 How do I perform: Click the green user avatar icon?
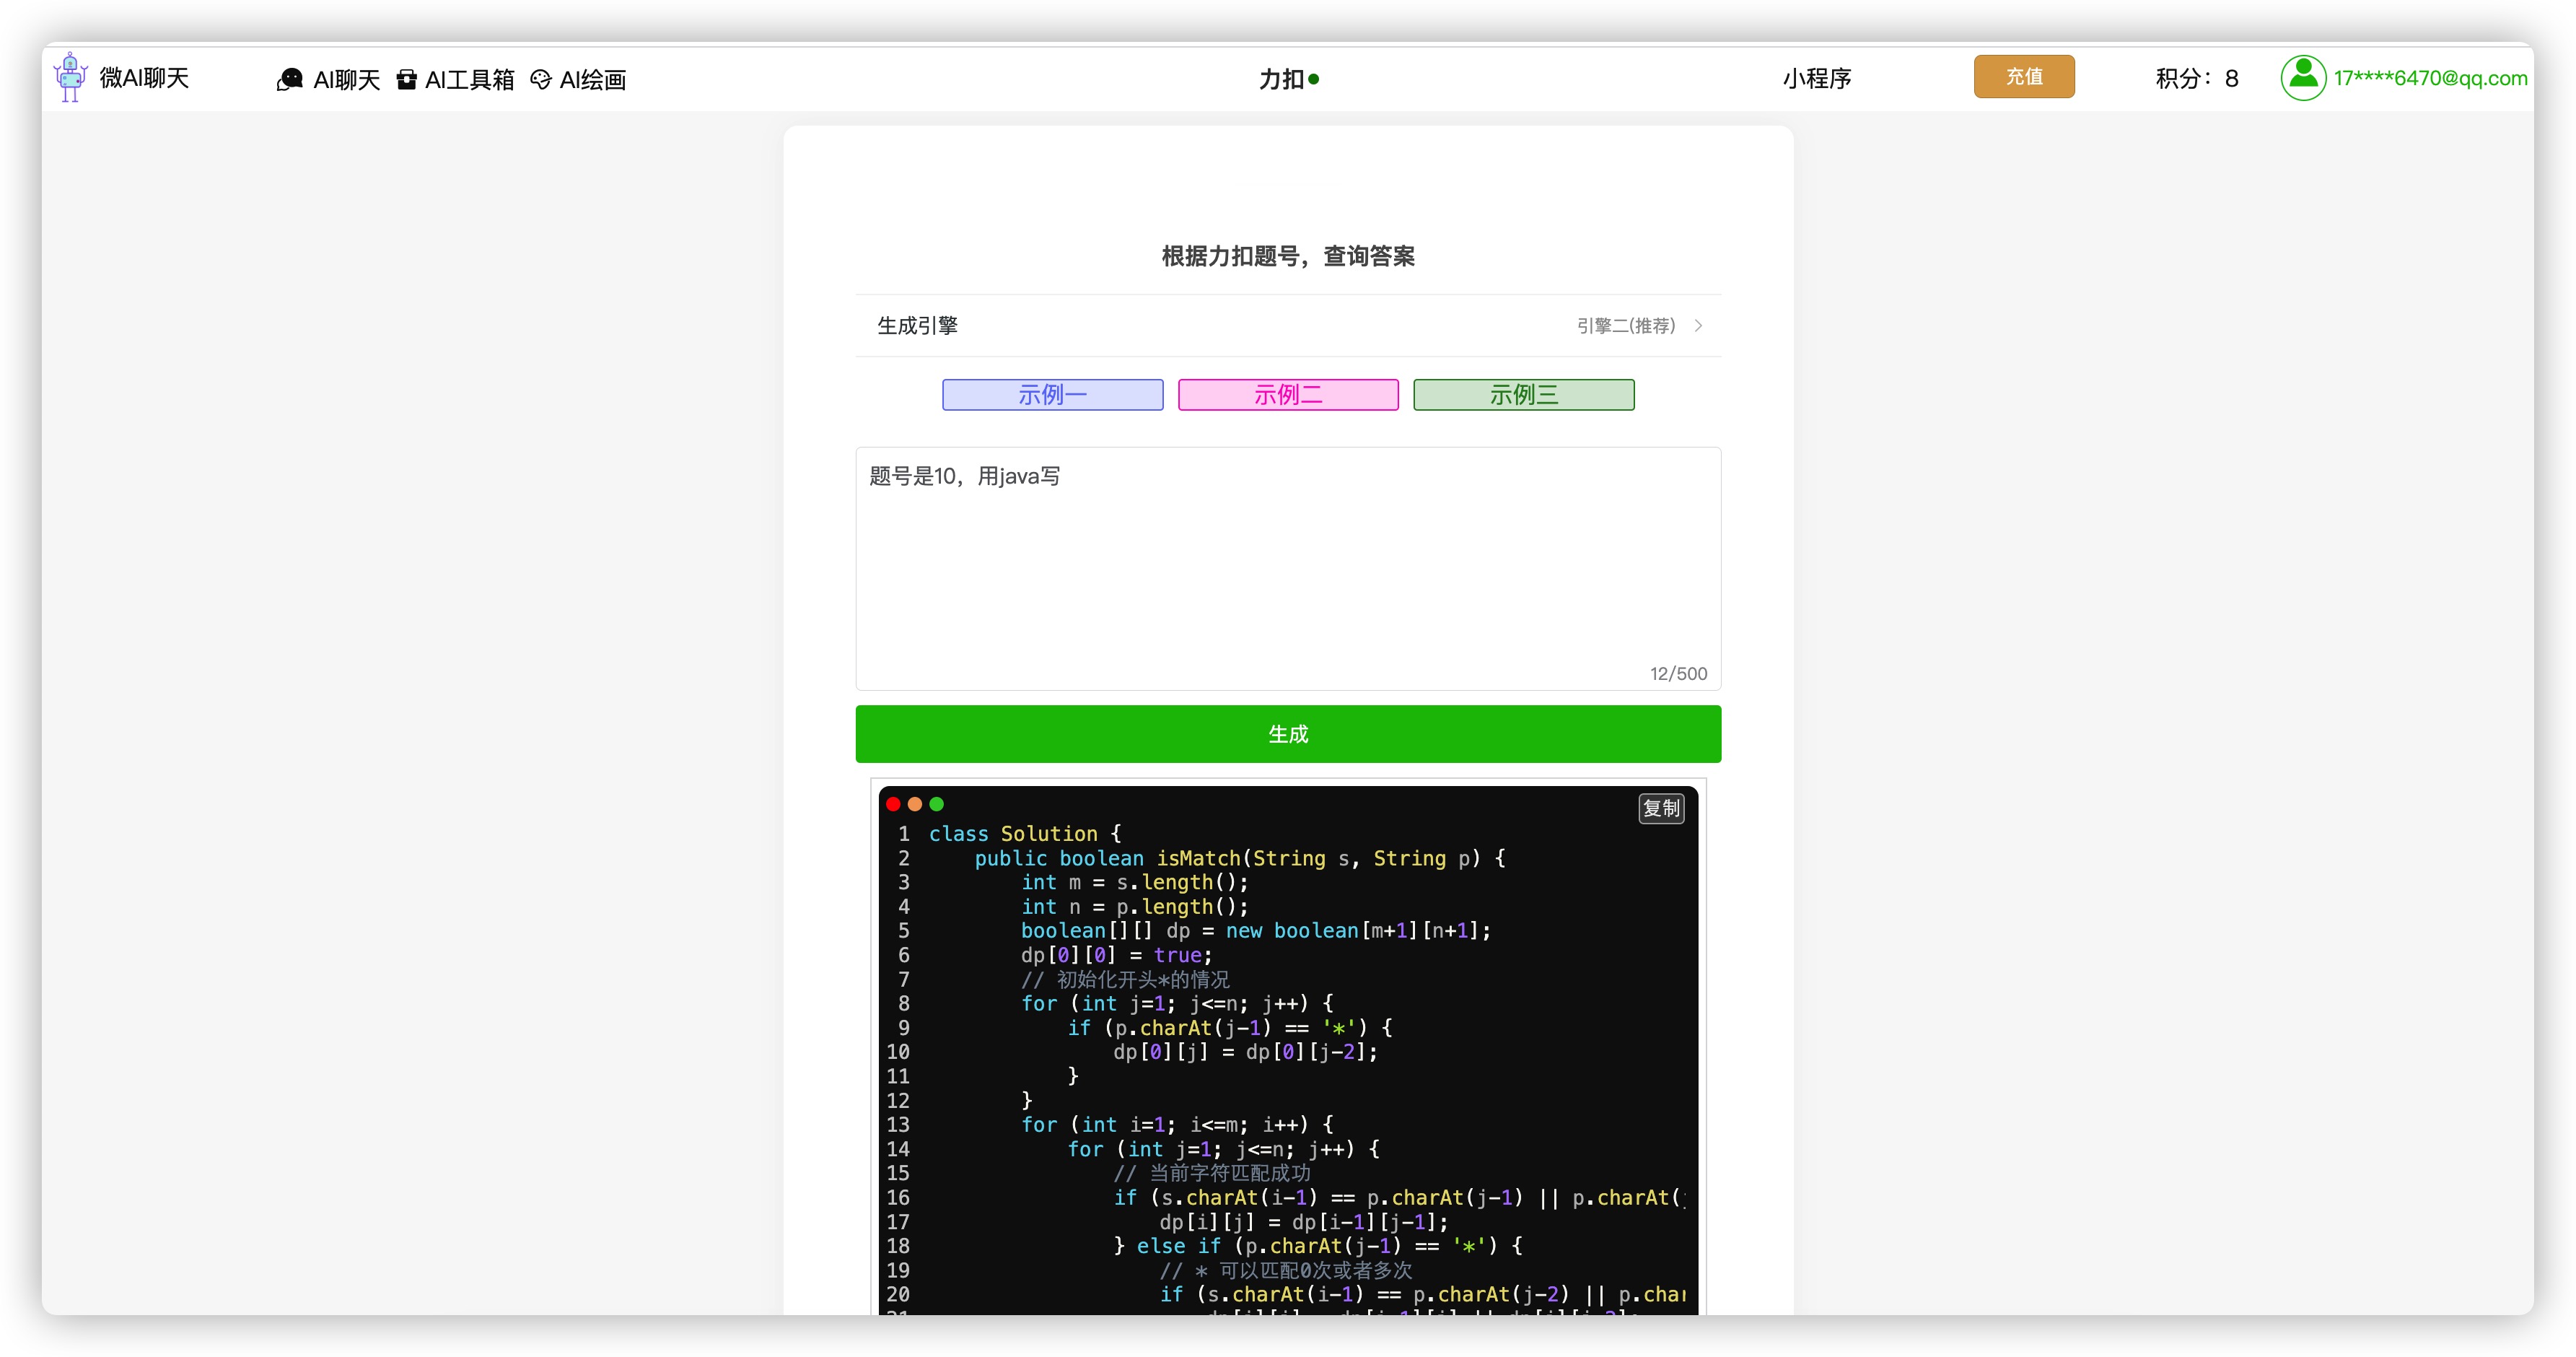click(x=2303, y=77)
